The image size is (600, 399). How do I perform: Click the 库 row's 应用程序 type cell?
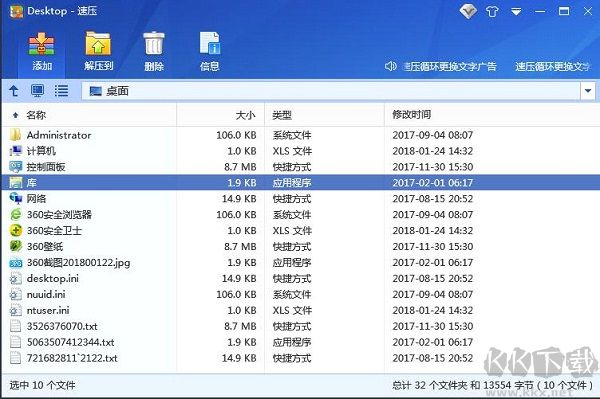[292, 183]
